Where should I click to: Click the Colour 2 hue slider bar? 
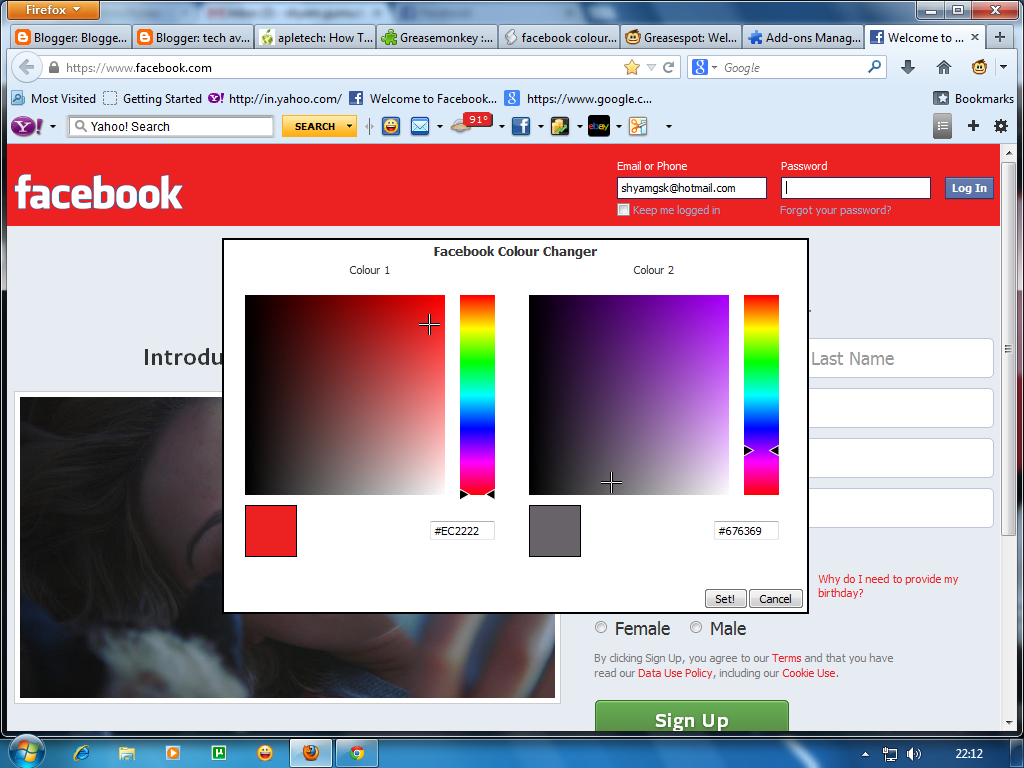[x=761, y=394]
